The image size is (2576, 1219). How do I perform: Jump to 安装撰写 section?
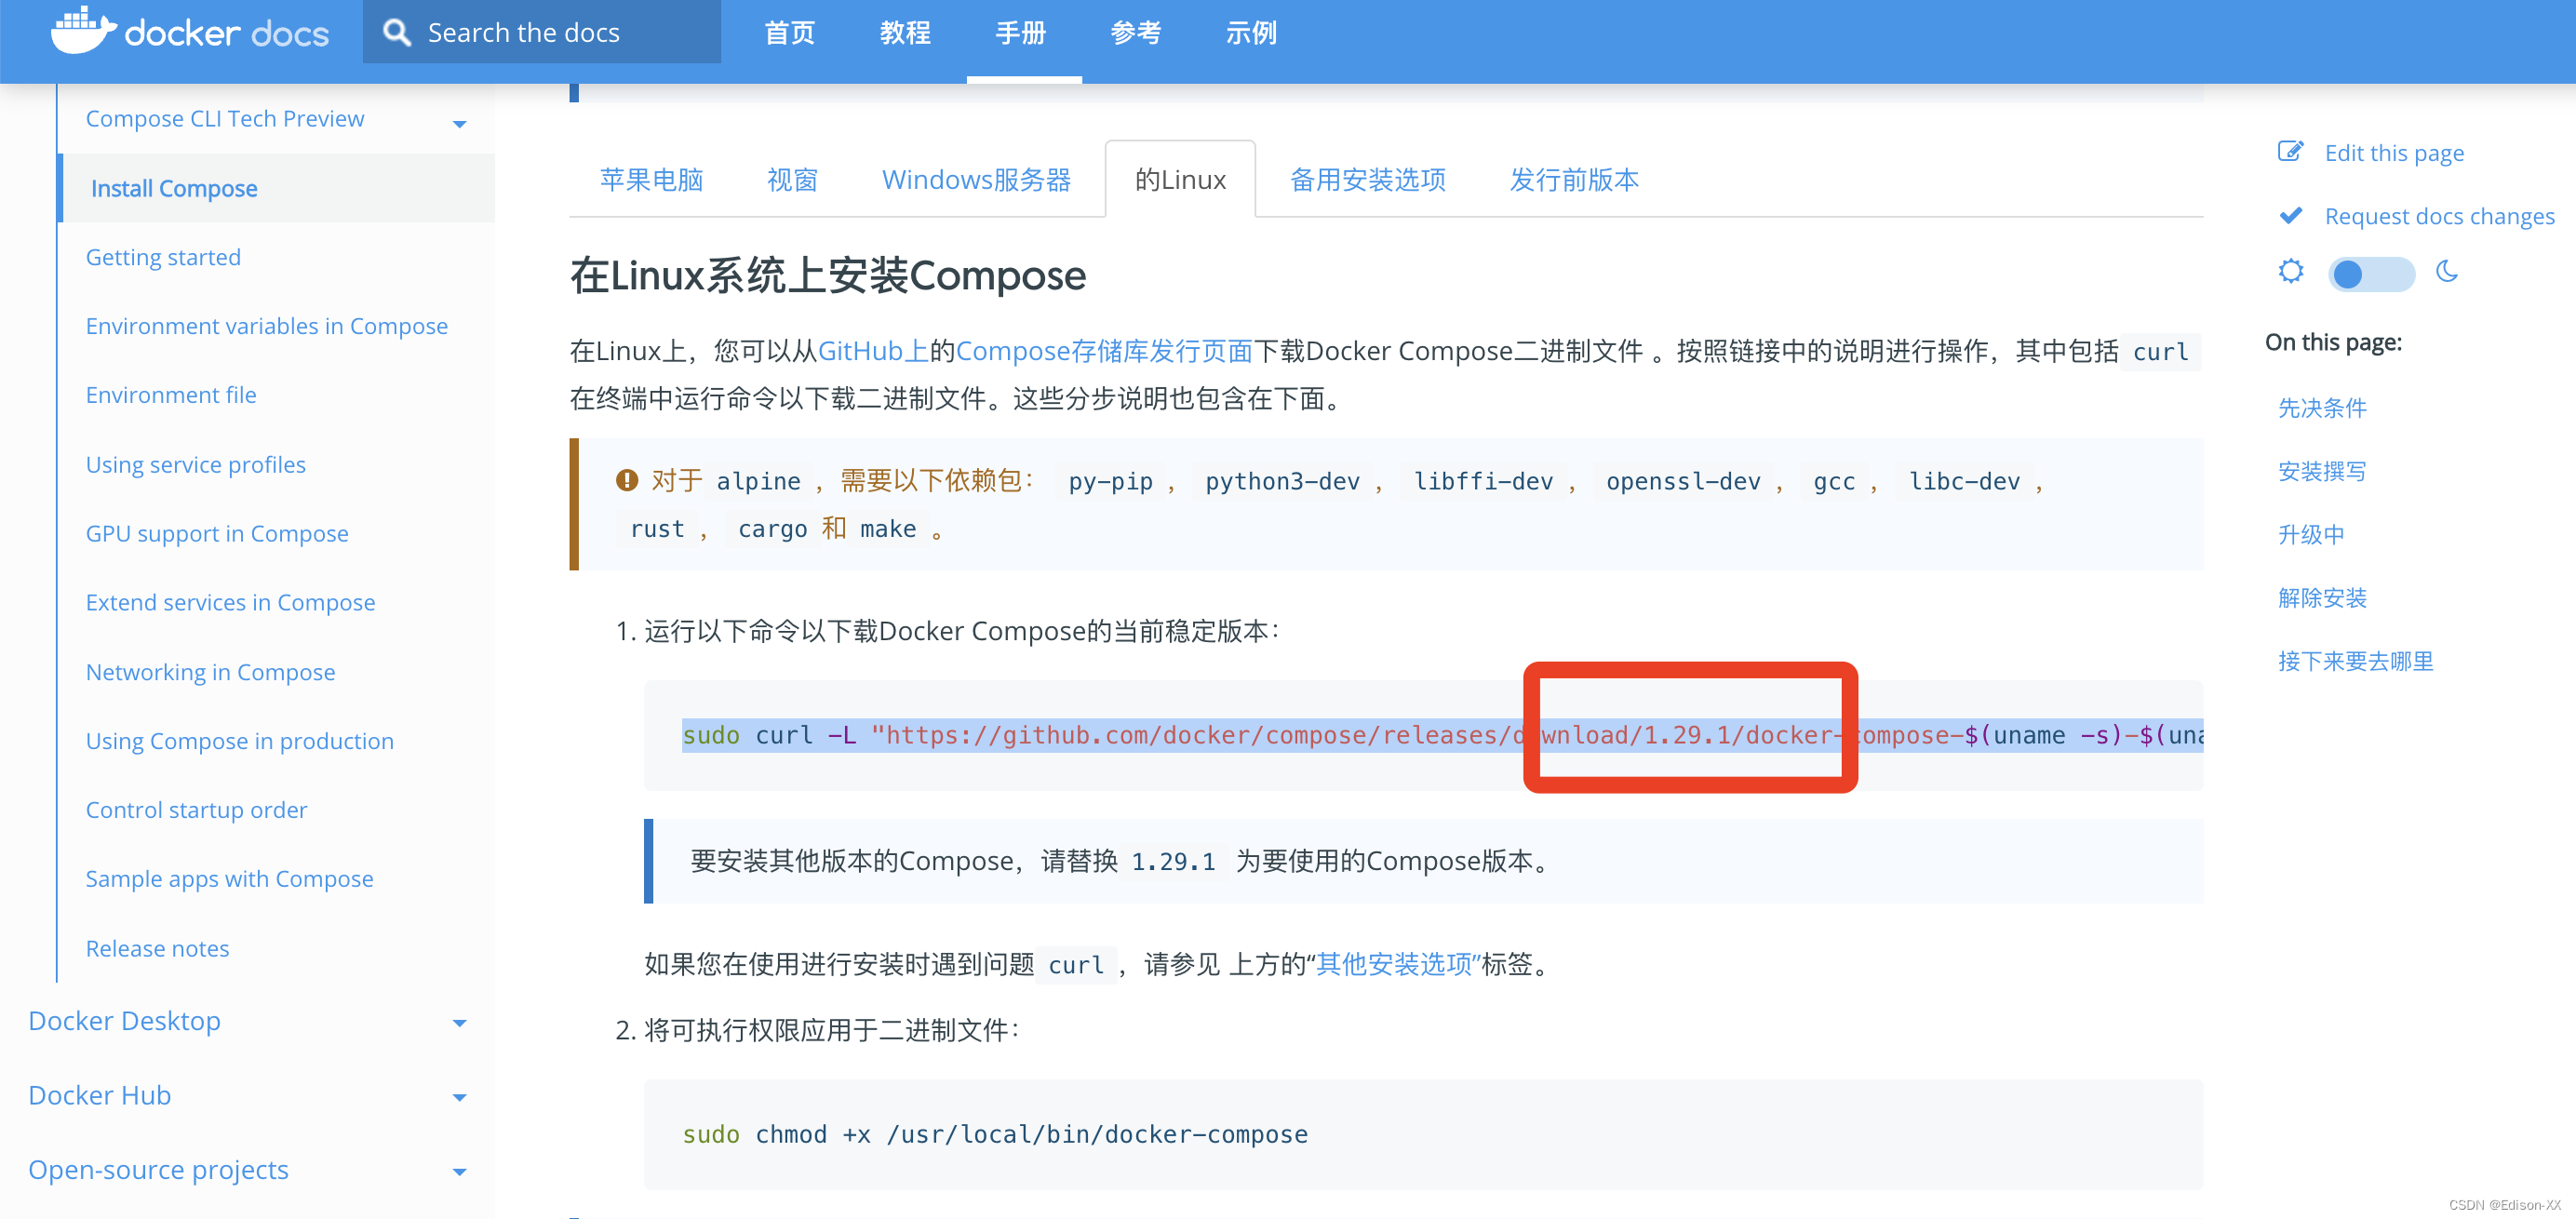[2322, 471]
